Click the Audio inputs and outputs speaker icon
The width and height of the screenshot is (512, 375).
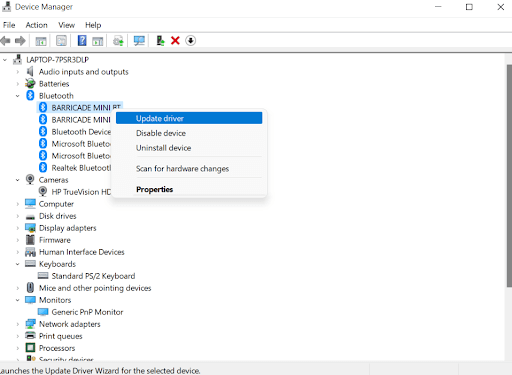pyautogui.click(x=30, y=71)
